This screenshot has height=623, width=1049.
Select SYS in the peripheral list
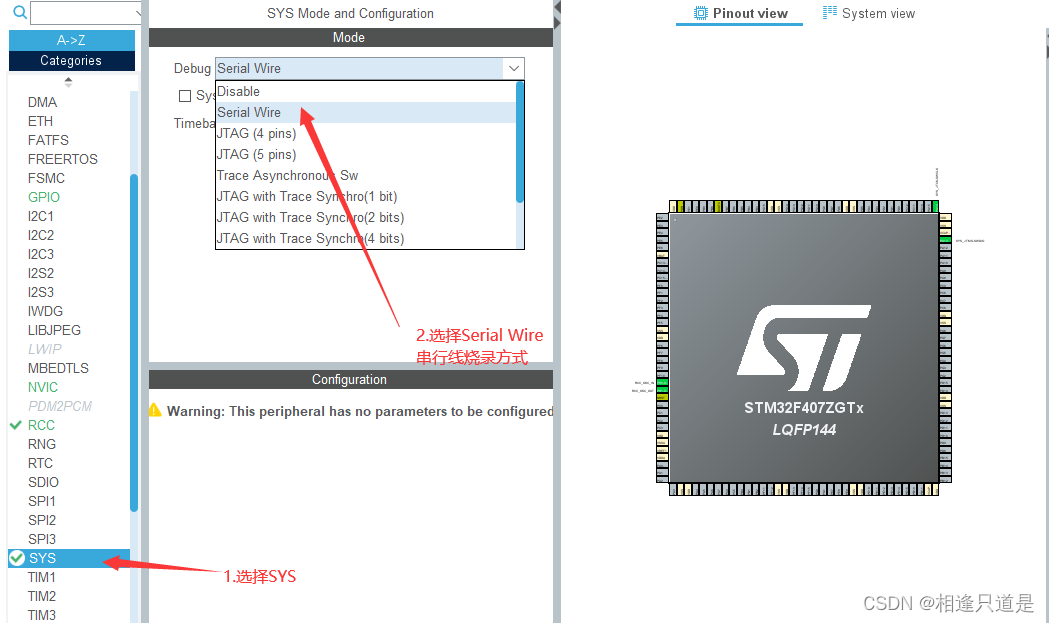point(69,558)
